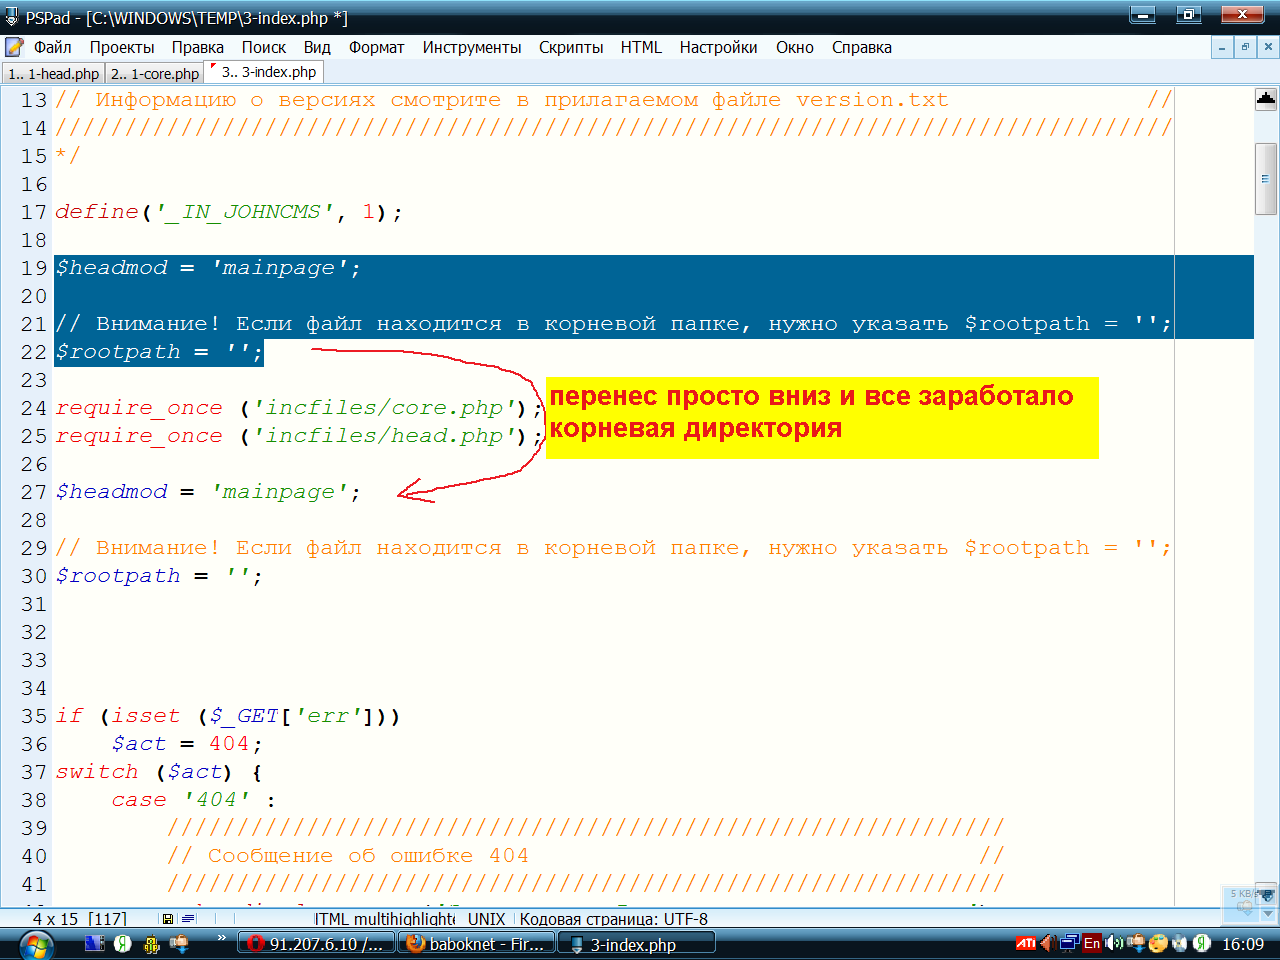Click the word-wrap lines icon in status bar
The height and width of the screenshot is (960, 1280).
pos(188,919)
